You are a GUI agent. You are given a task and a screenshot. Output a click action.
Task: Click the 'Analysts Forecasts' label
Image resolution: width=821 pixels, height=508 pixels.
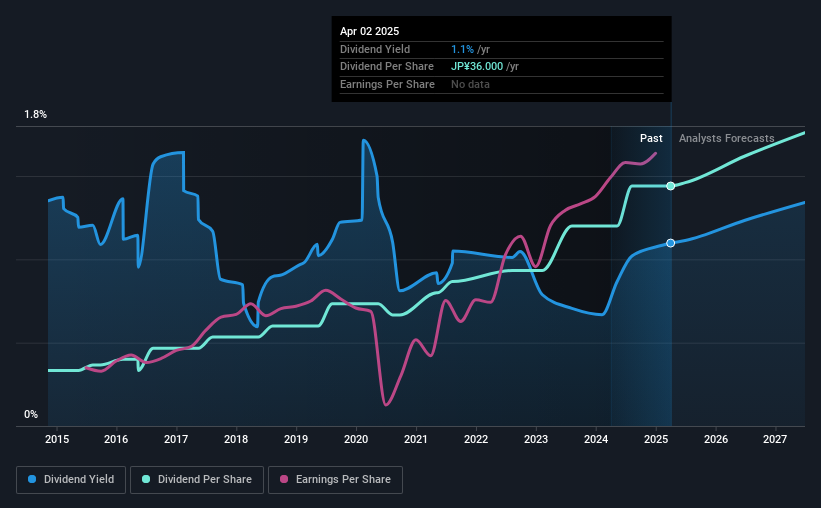[726, 138]
